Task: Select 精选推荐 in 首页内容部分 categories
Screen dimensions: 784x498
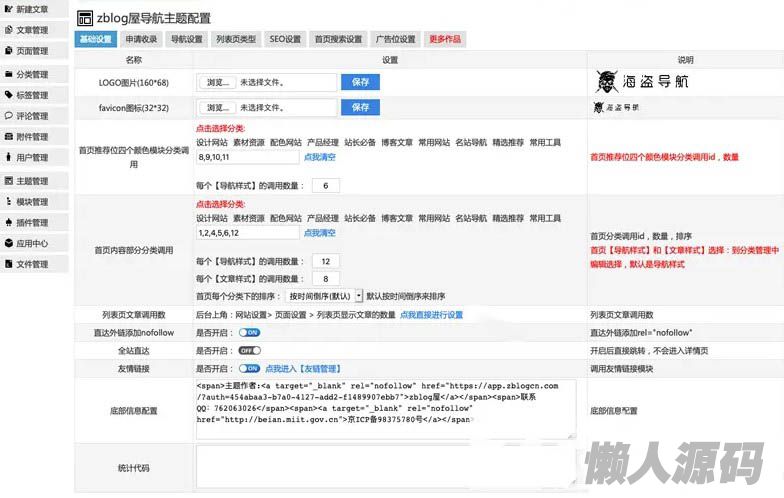Action: click(x=508, y=218)
